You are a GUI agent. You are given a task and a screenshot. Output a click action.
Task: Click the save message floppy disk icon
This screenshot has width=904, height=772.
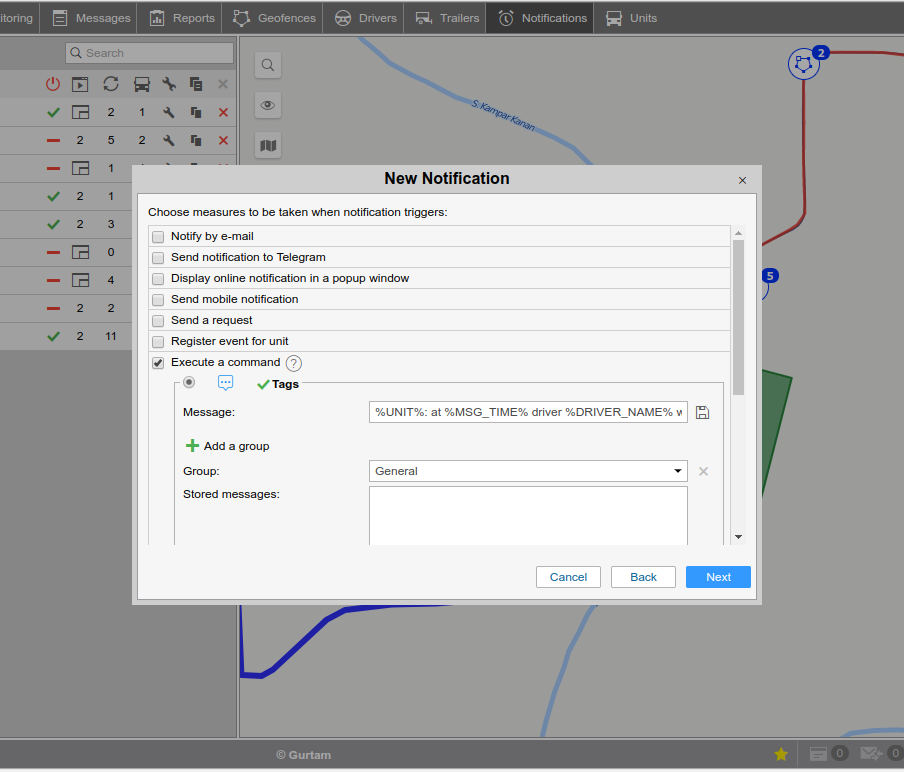coord(702,412)
